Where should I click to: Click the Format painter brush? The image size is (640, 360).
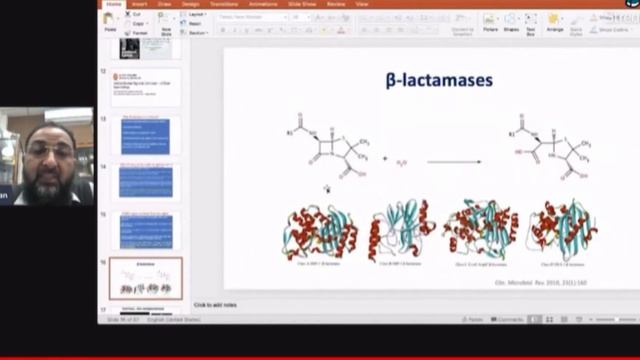tap(128, 33)
